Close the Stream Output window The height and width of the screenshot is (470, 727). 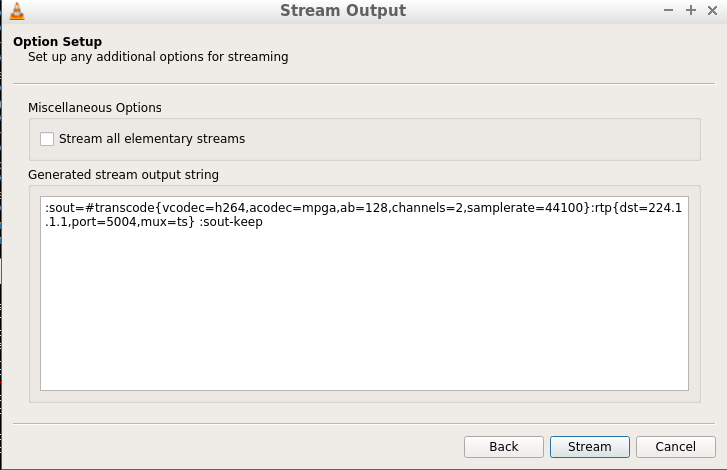coord(713,10)
